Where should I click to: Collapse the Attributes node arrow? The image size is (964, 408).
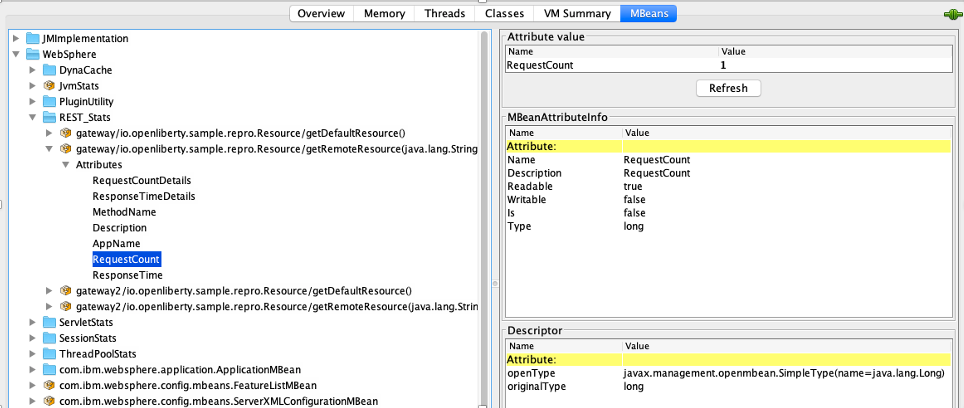(x=66, y=164)
